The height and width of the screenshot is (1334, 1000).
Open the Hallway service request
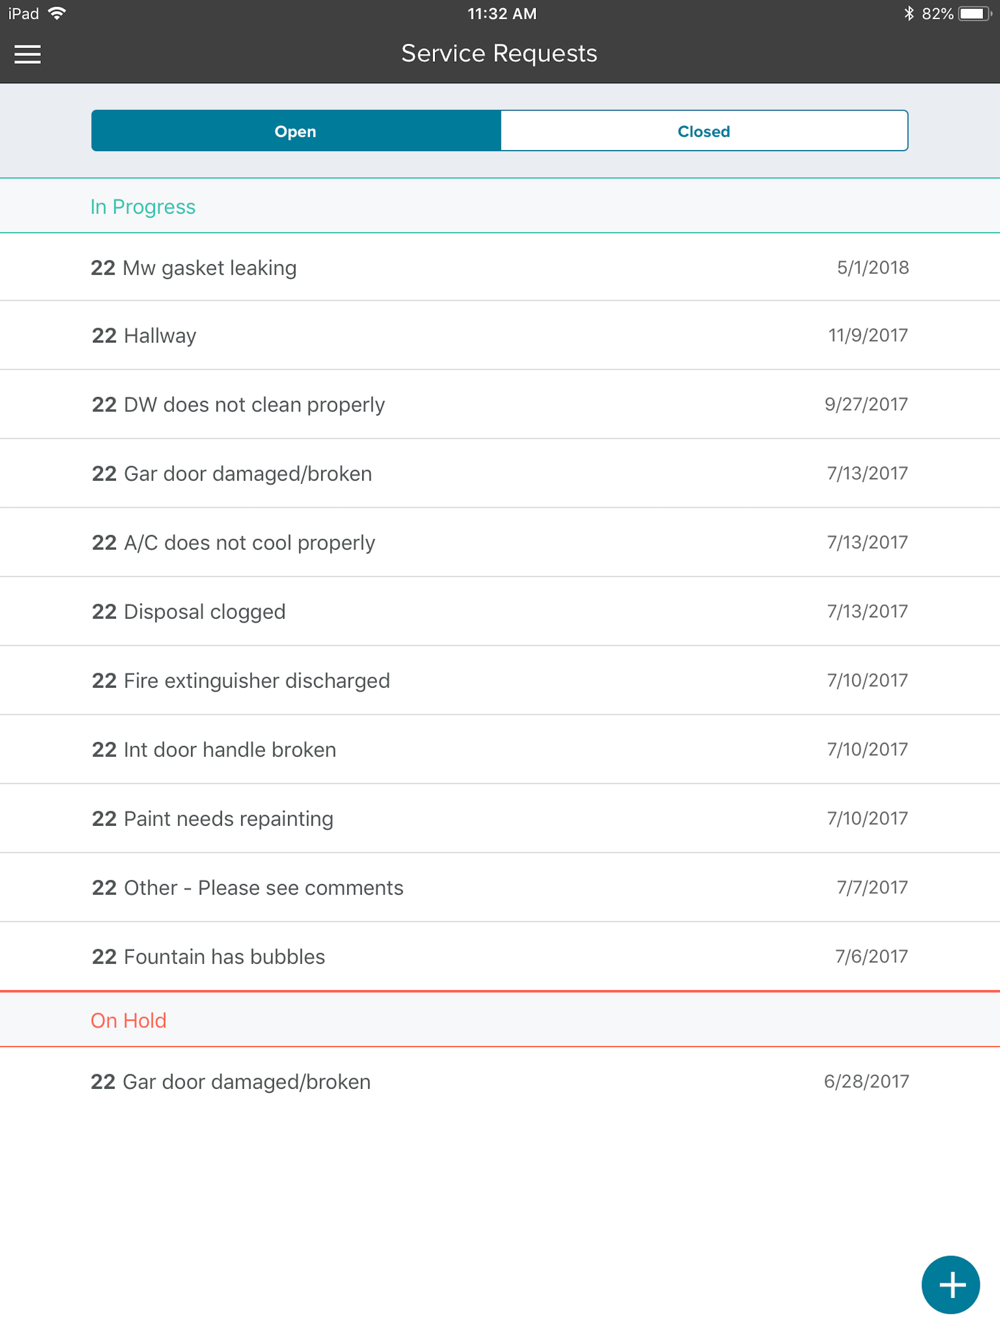(x=500, y=336)
